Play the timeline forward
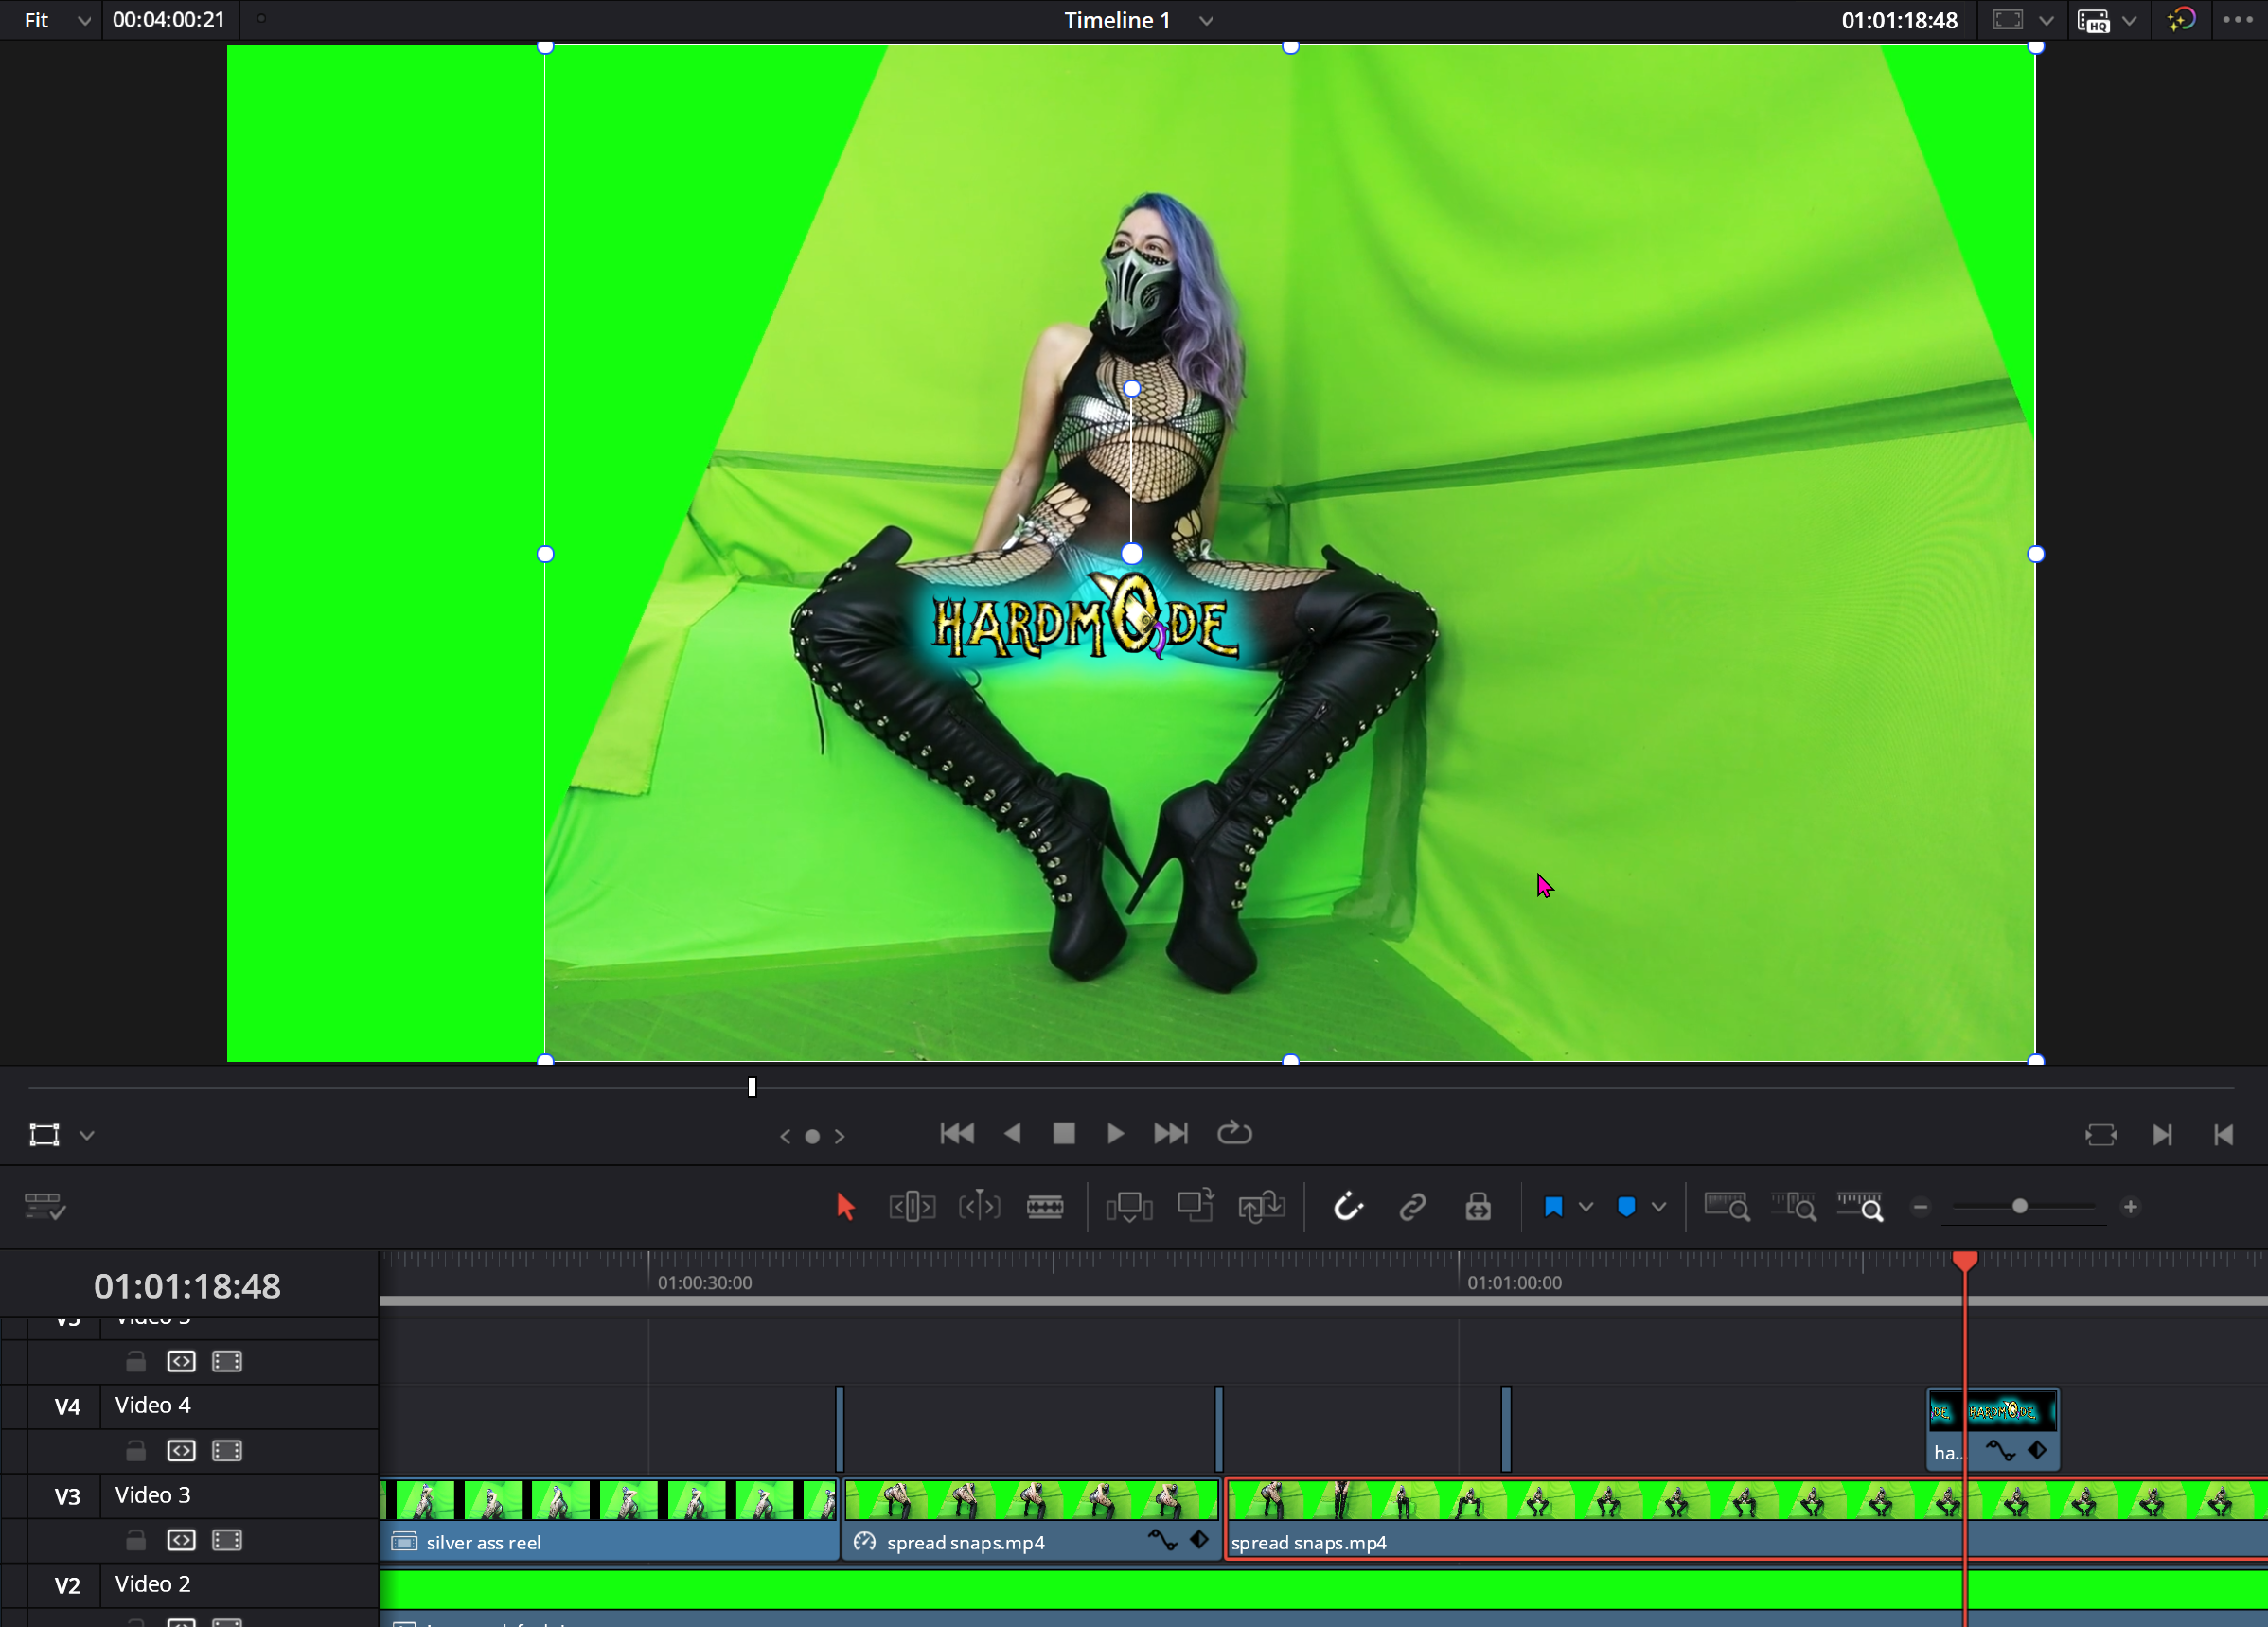Screen dimensions: 2268x1627 pos(1116,1134)
